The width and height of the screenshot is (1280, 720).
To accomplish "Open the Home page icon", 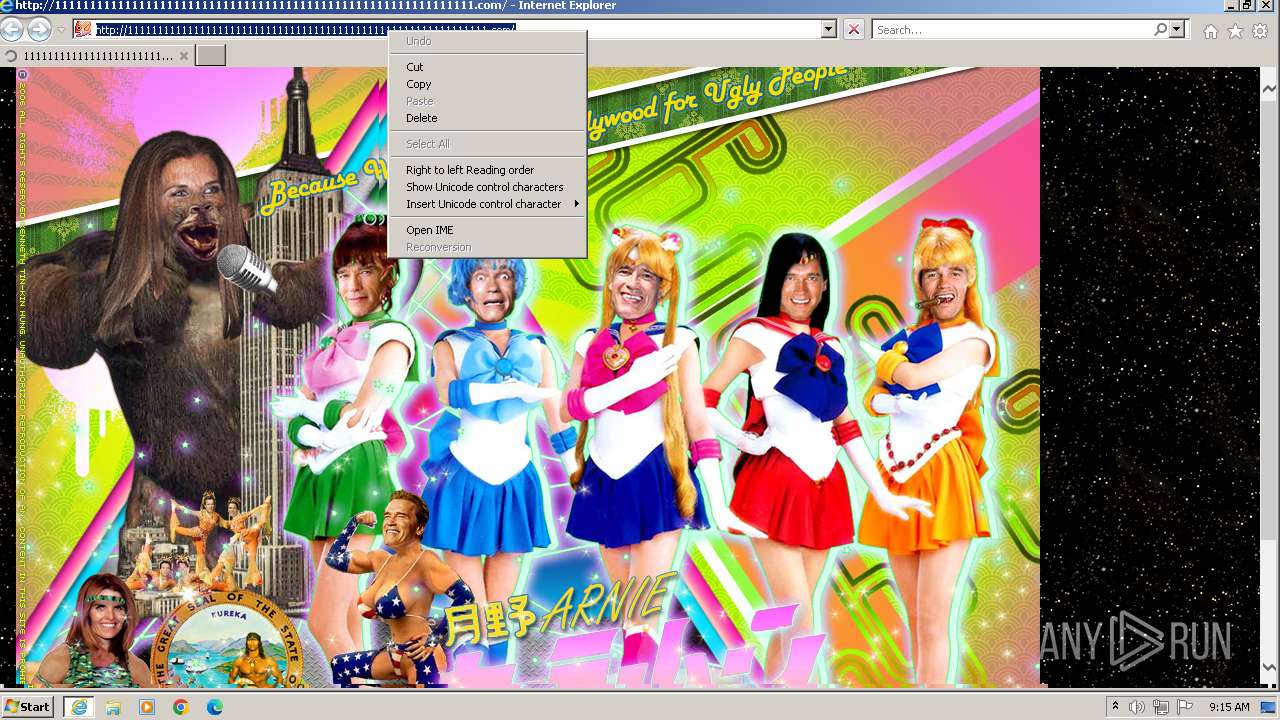I will pyautogui.click(x=1211, y=31).
